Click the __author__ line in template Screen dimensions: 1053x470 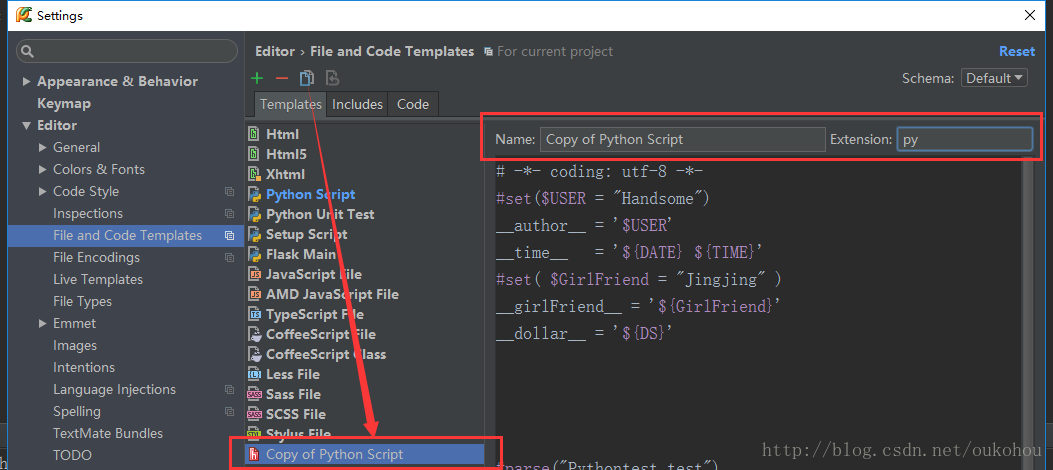pos(584,226)
